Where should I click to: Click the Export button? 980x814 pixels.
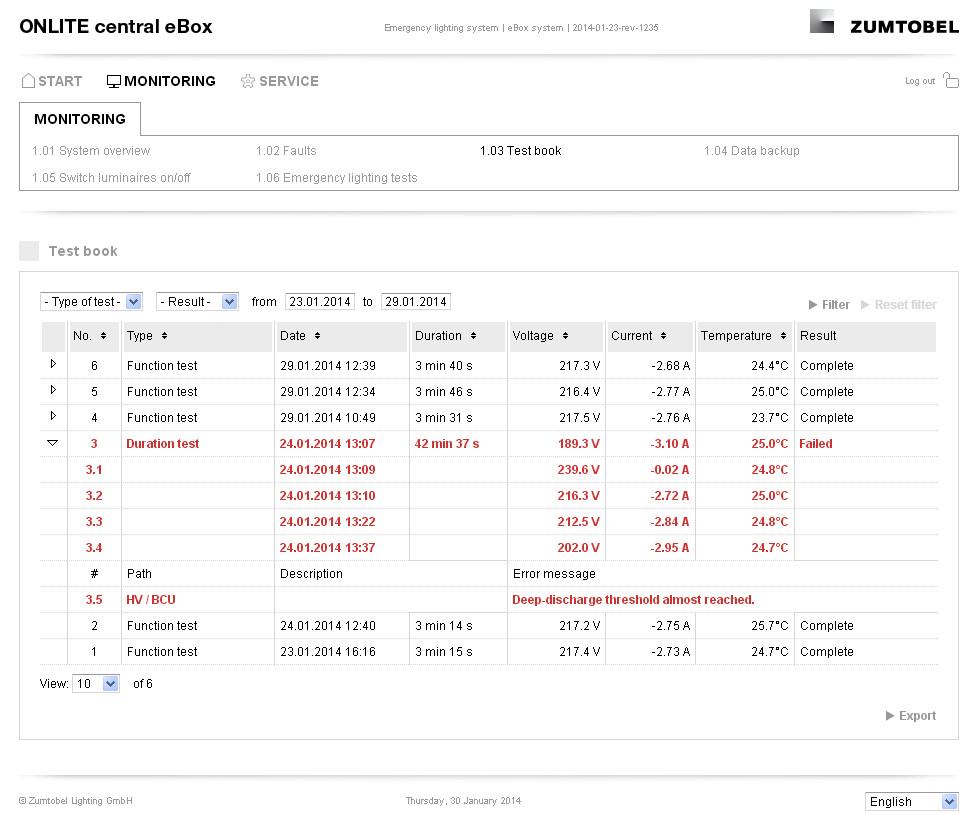911,715
